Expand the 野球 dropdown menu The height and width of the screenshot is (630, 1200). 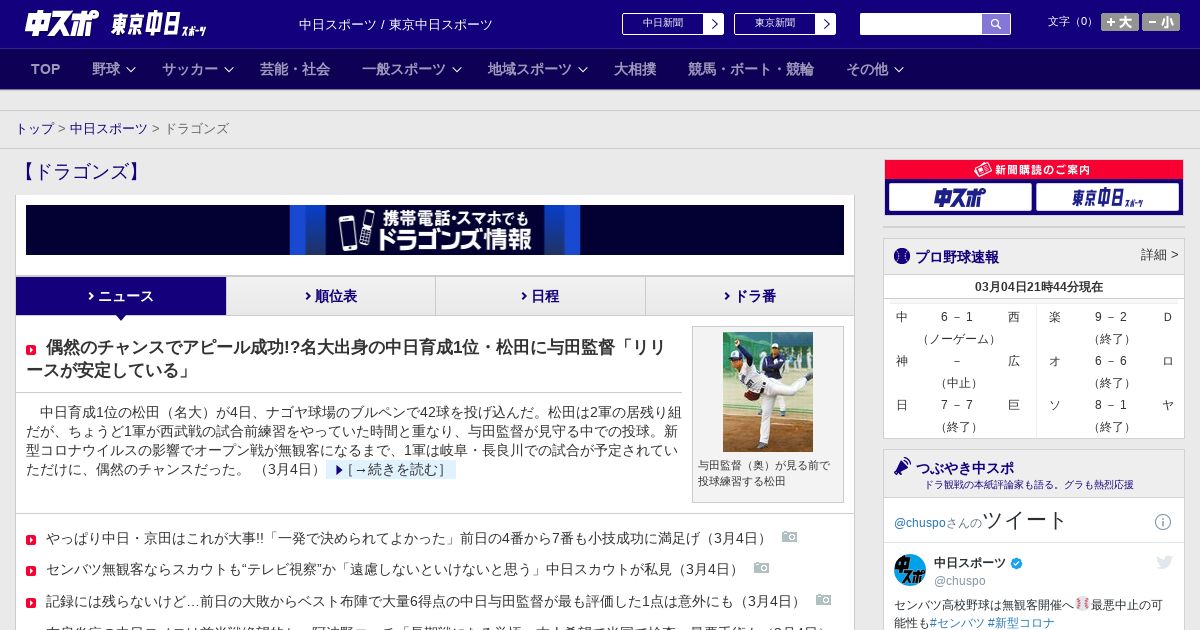113,69
